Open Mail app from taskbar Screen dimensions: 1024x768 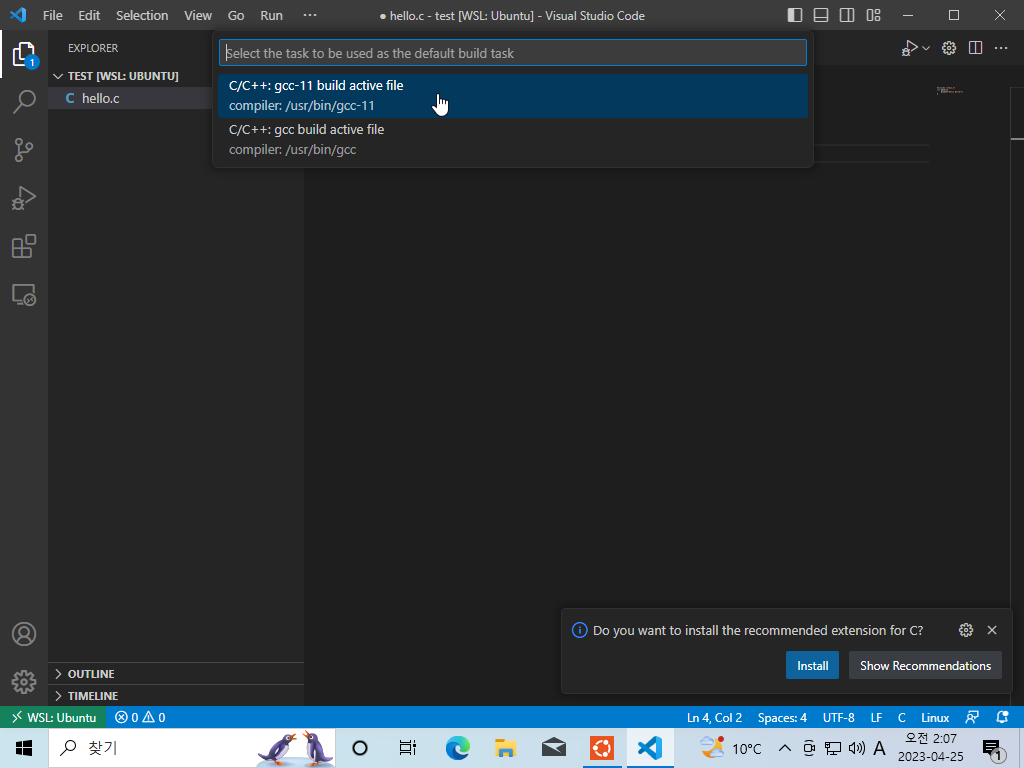(x=554, y=748)
